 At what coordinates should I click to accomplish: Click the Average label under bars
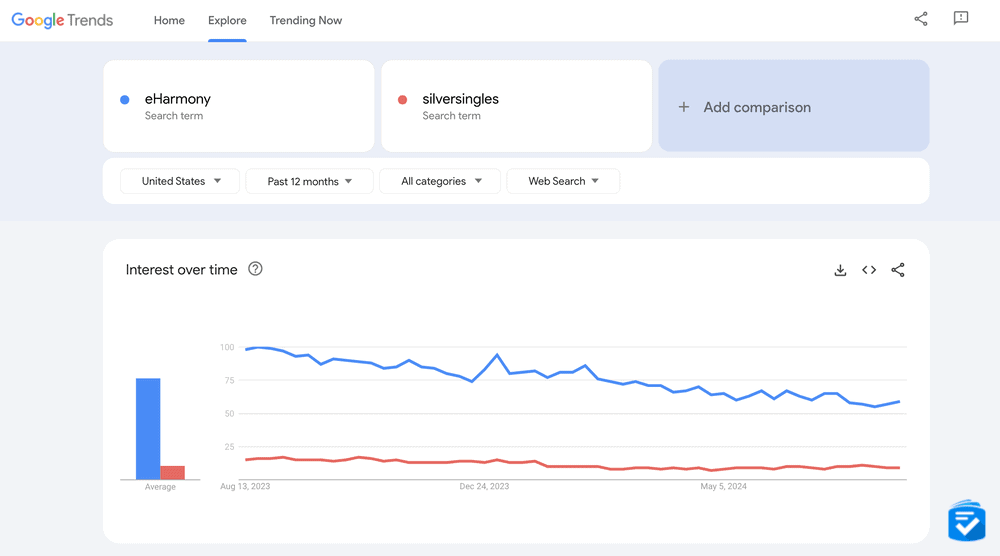160,487
